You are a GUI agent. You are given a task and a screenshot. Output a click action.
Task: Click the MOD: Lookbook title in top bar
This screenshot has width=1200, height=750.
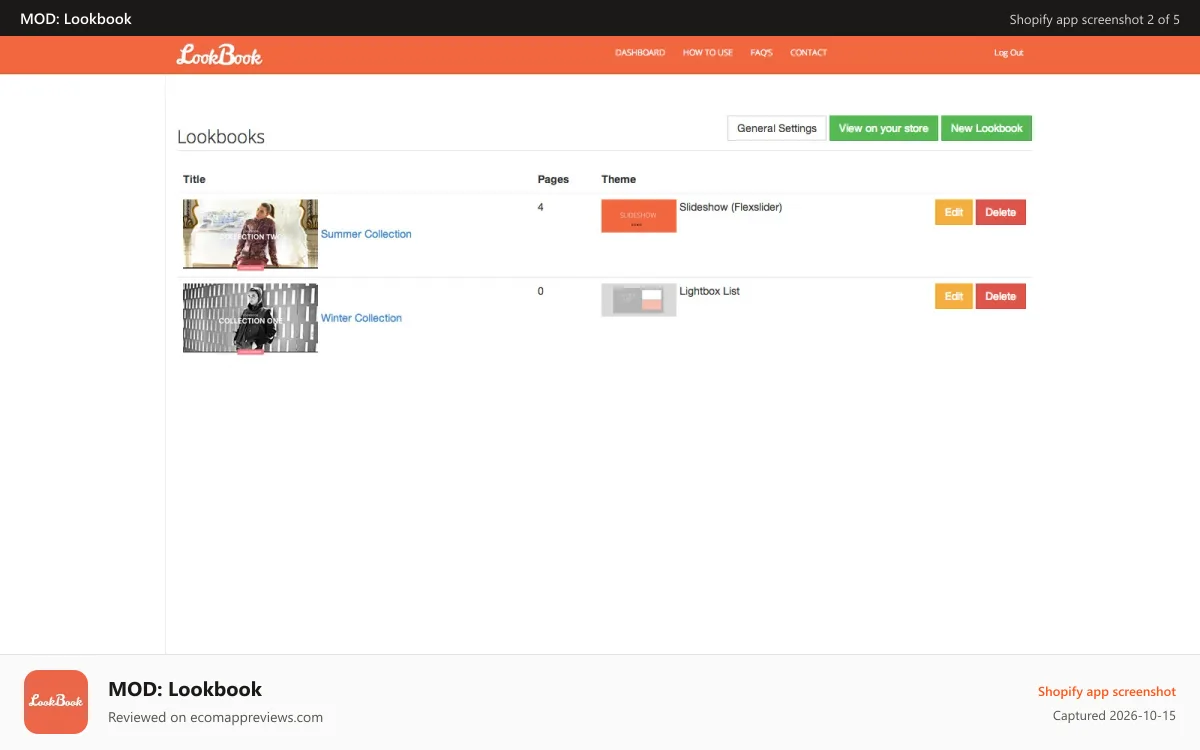[76, 18]
